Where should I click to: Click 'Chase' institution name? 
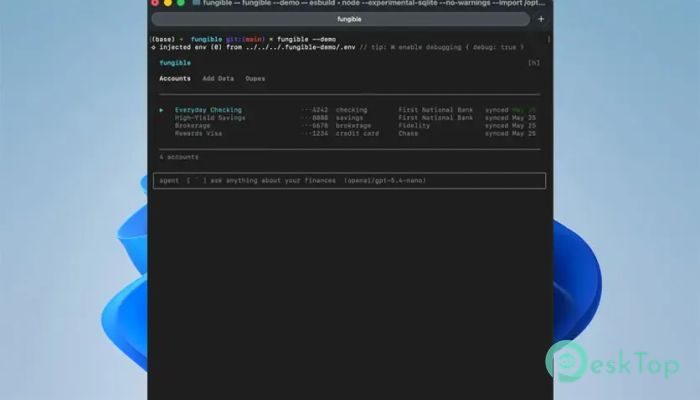pyautogui.click(x=408, y=133)
